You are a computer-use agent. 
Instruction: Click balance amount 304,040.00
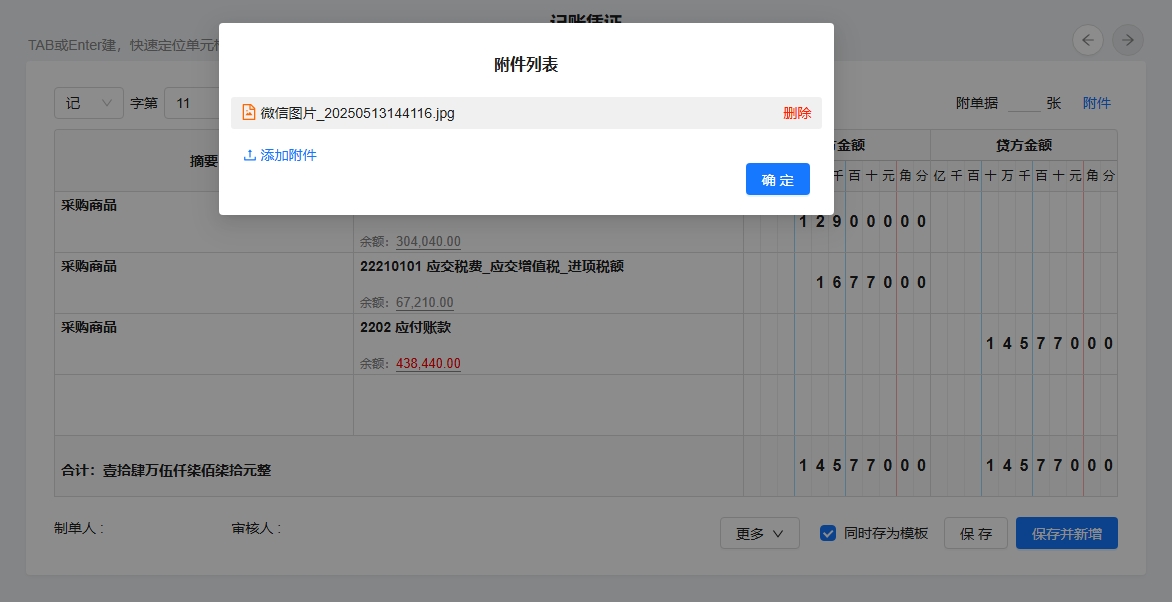428,241
